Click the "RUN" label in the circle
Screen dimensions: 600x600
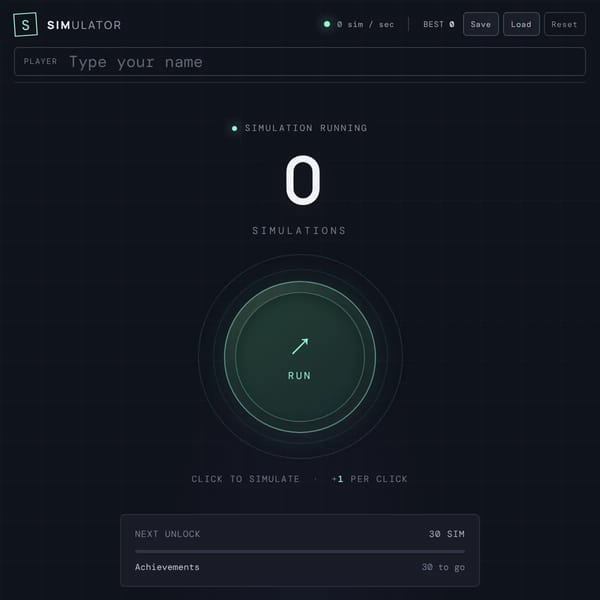299,375
